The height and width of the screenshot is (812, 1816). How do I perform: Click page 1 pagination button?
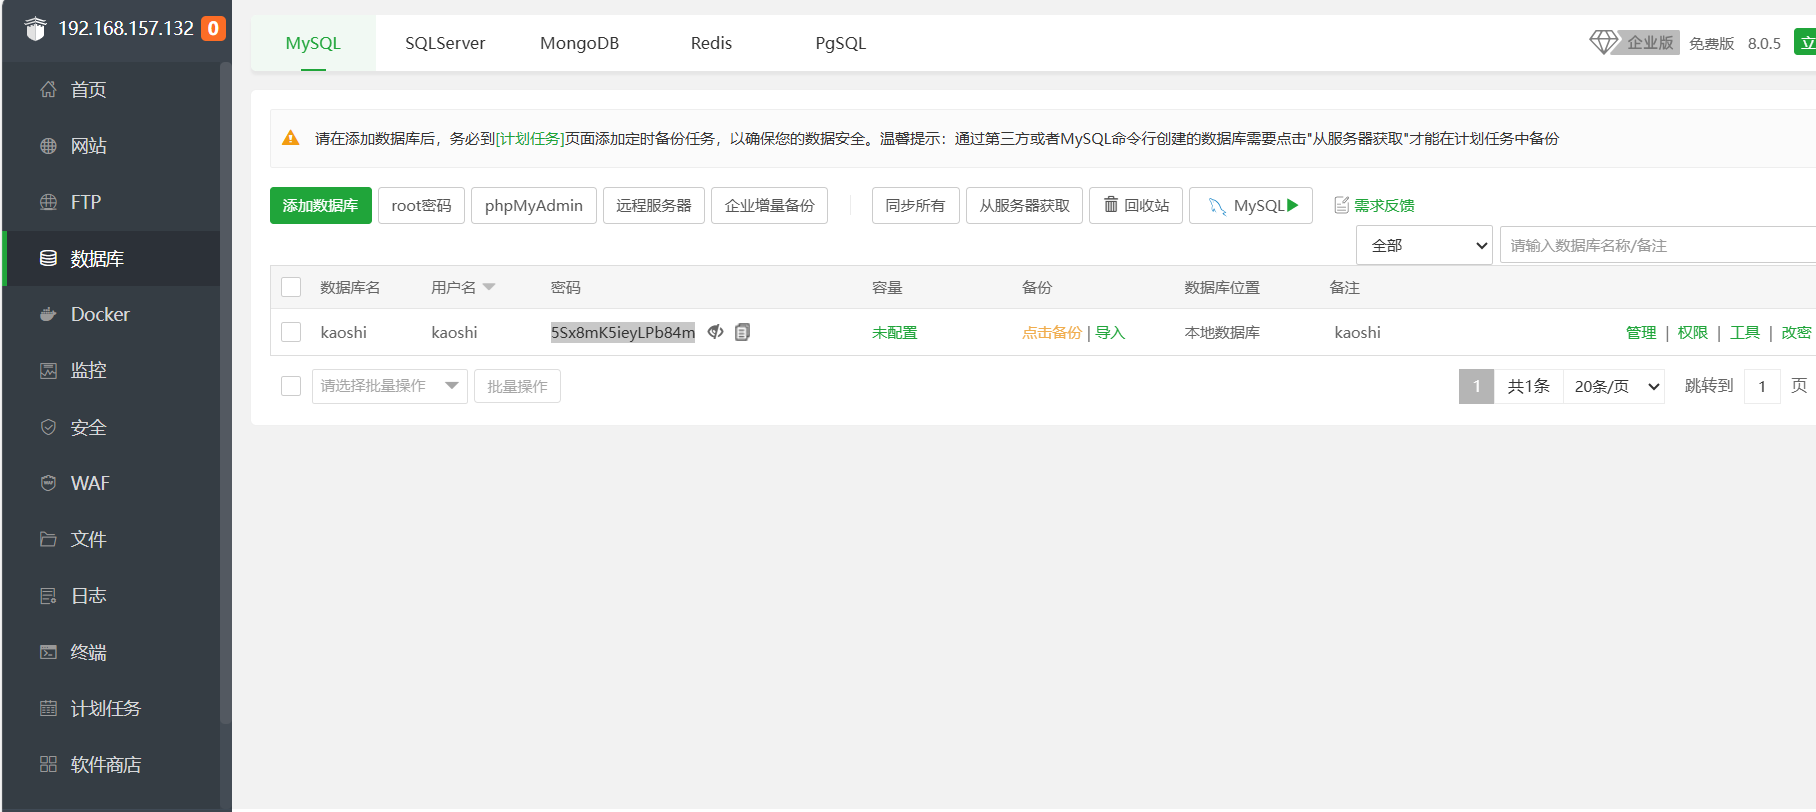pos(1476,386)
